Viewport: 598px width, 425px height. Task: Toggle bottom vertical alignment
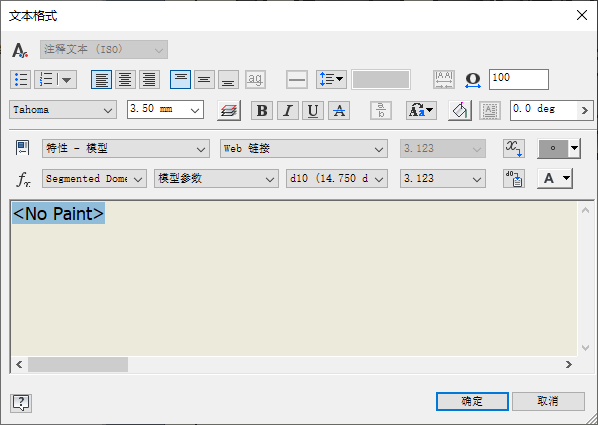[x=228, y=79]
